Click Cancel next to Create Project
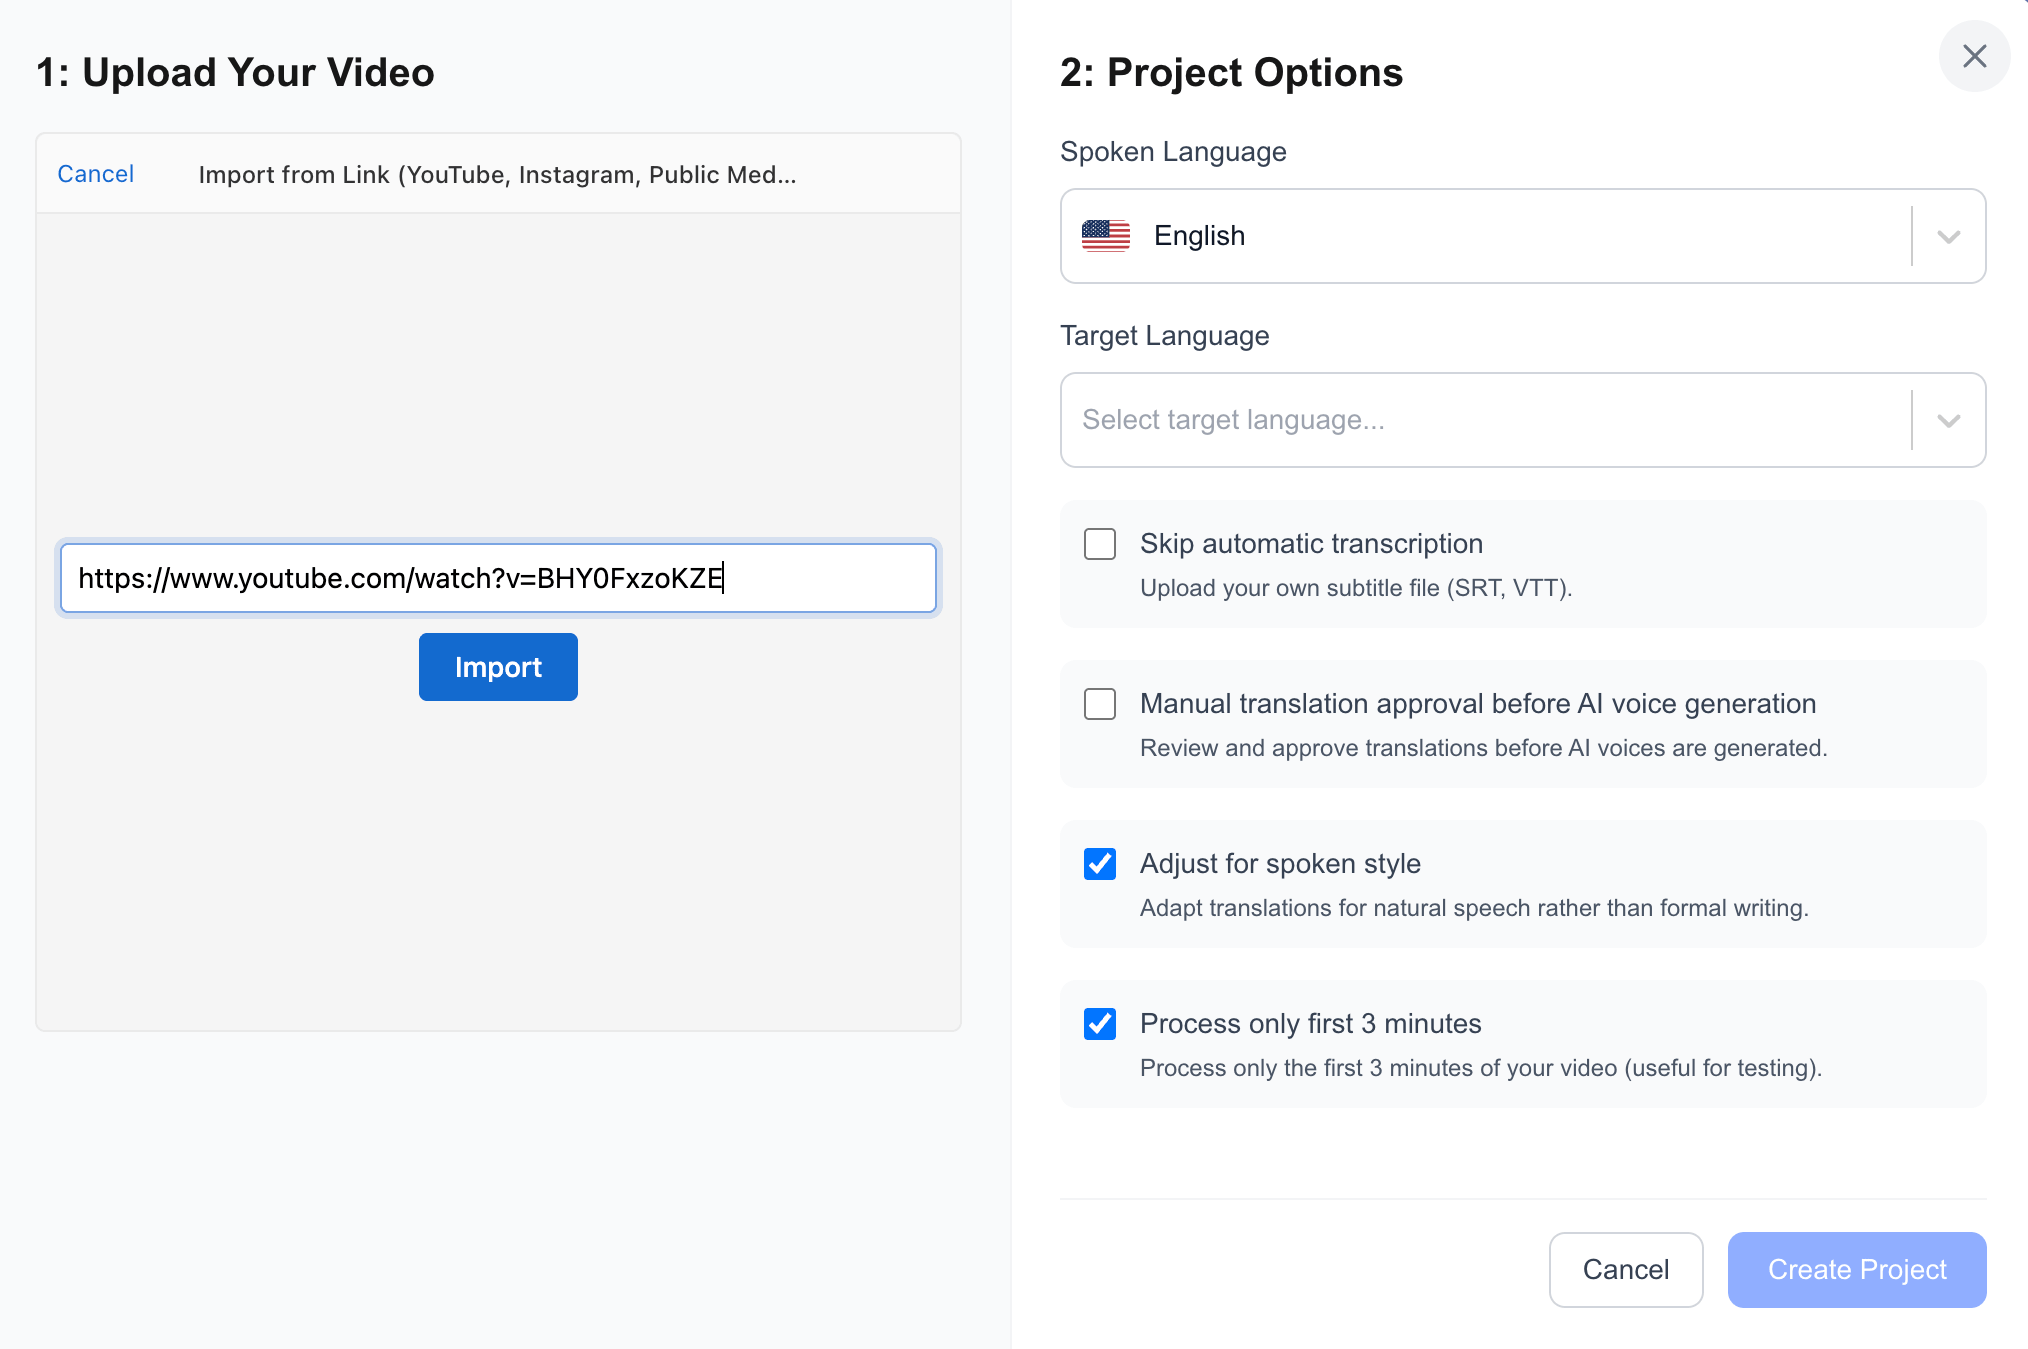 point(1625,1269)
